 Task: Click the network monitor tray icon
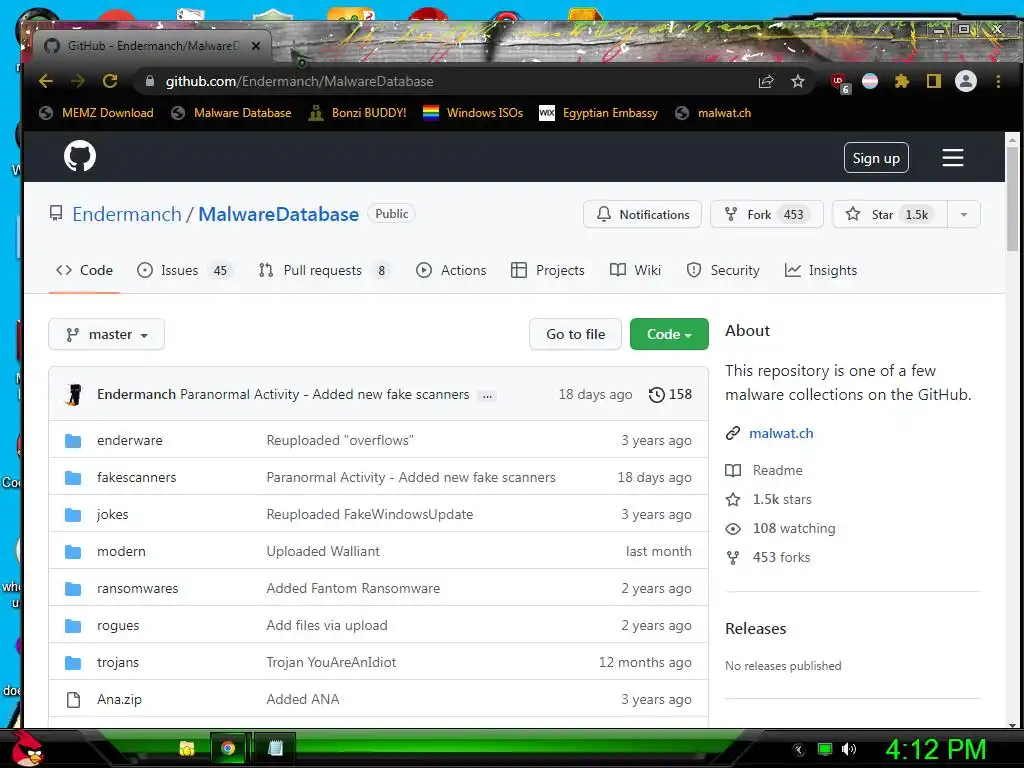[825, 750]
